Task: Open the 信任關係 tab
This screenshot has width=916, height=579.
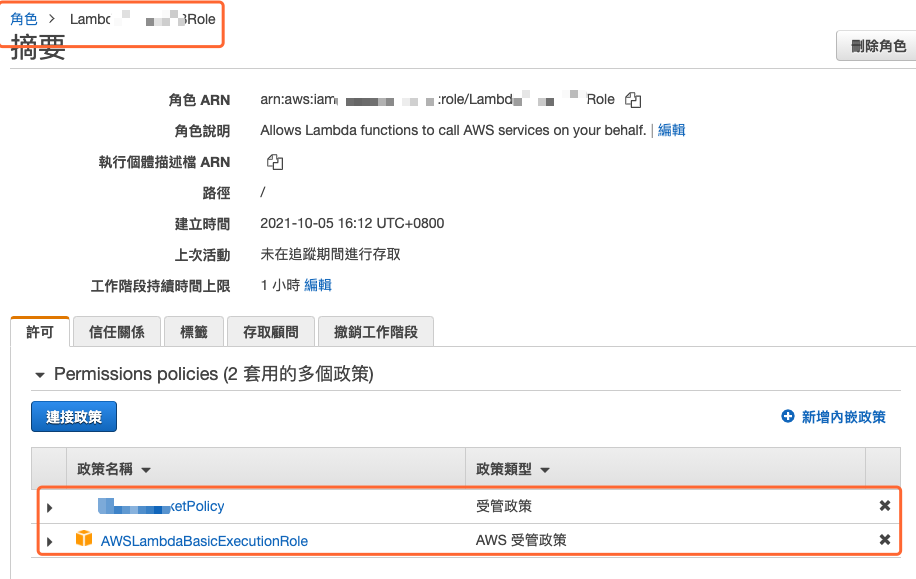Action: (x=116, y=332)
